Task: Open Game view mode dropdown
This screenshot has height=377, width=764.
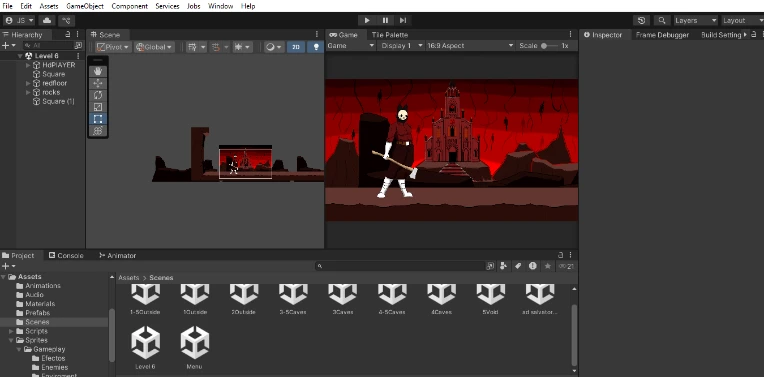Action: tap(351, 45)
